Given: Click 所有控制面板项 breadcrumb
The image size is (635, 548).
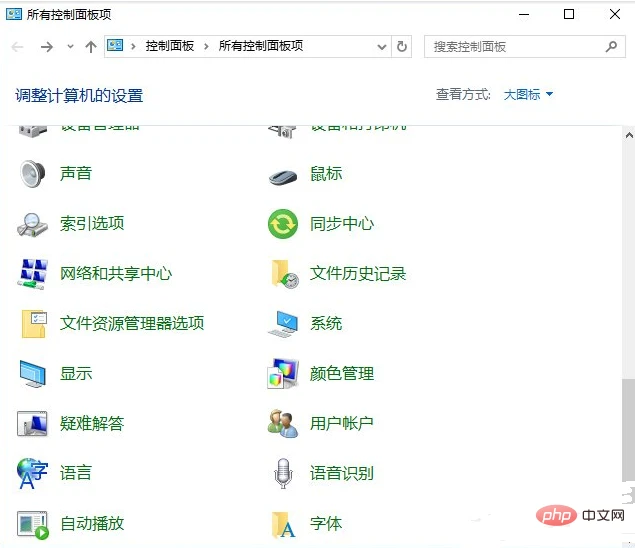Looking at the screenshot, I should (261, 46).
